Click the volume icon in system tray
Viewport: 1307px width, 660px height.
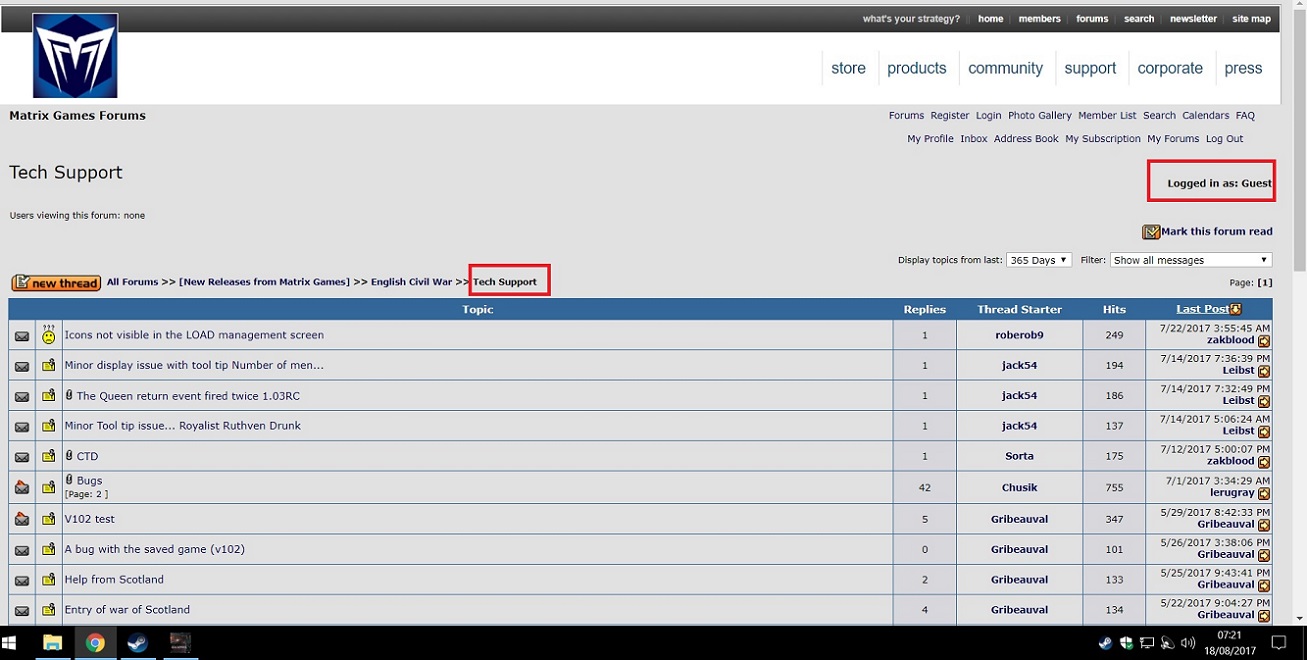click(1188, 643)
